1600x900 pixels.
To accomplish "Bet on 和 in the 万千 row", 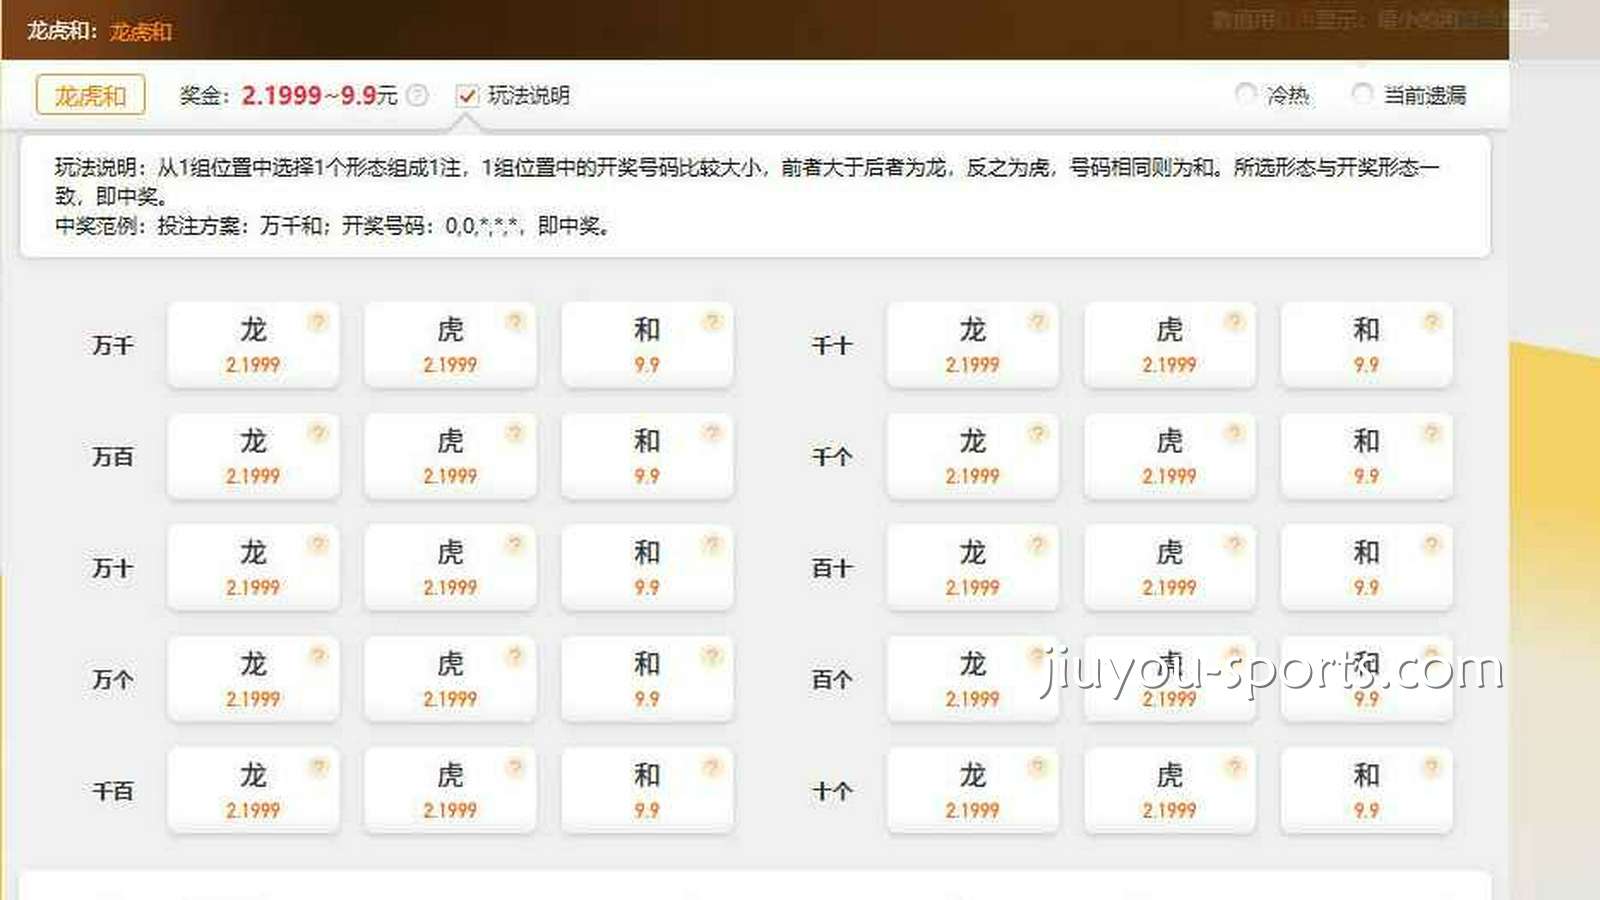I will click(647, 345).
